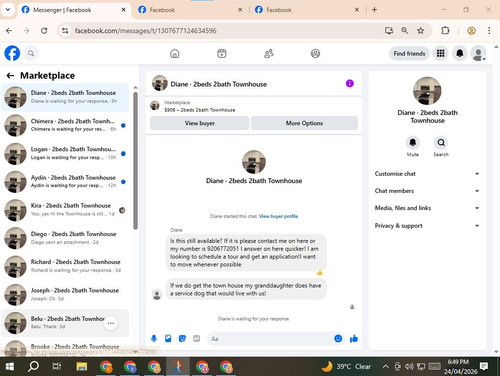Attach a file with the photo icon
The height and width of the screenshot is (376, 500).
point(168,339)
